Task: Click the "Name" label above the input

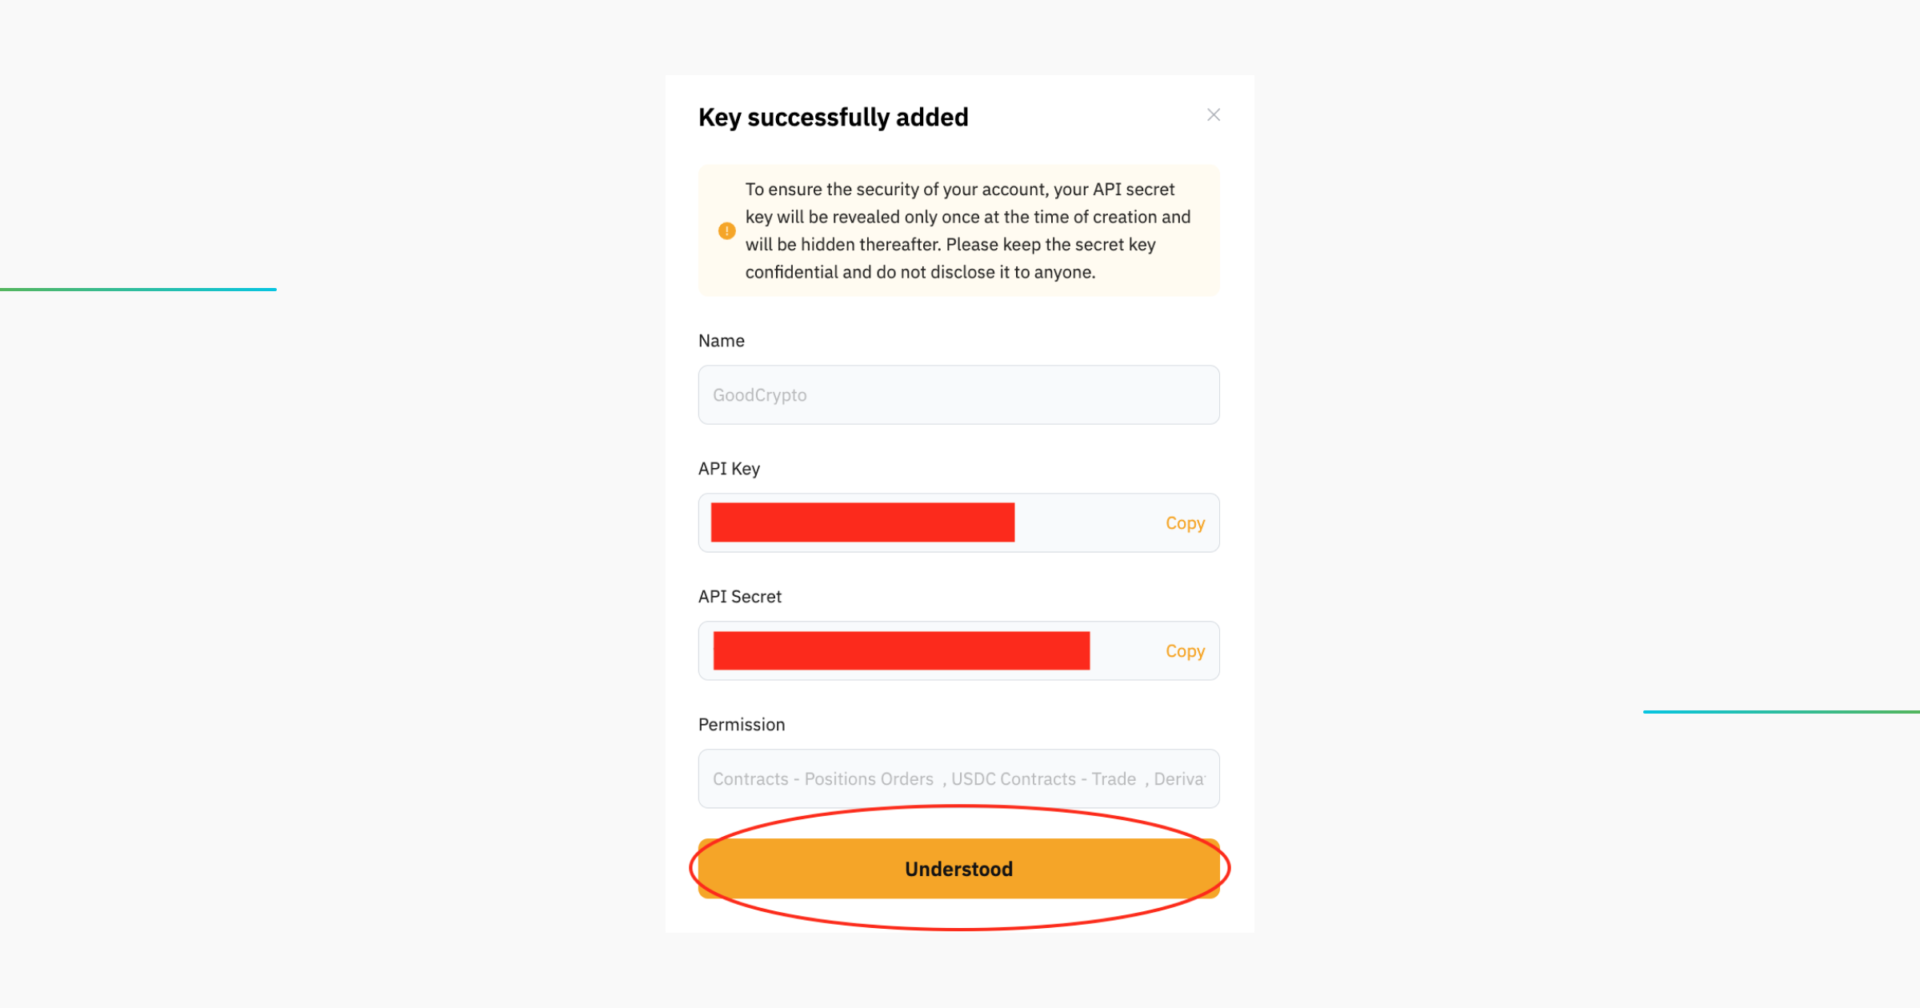Action: [721, 340]
